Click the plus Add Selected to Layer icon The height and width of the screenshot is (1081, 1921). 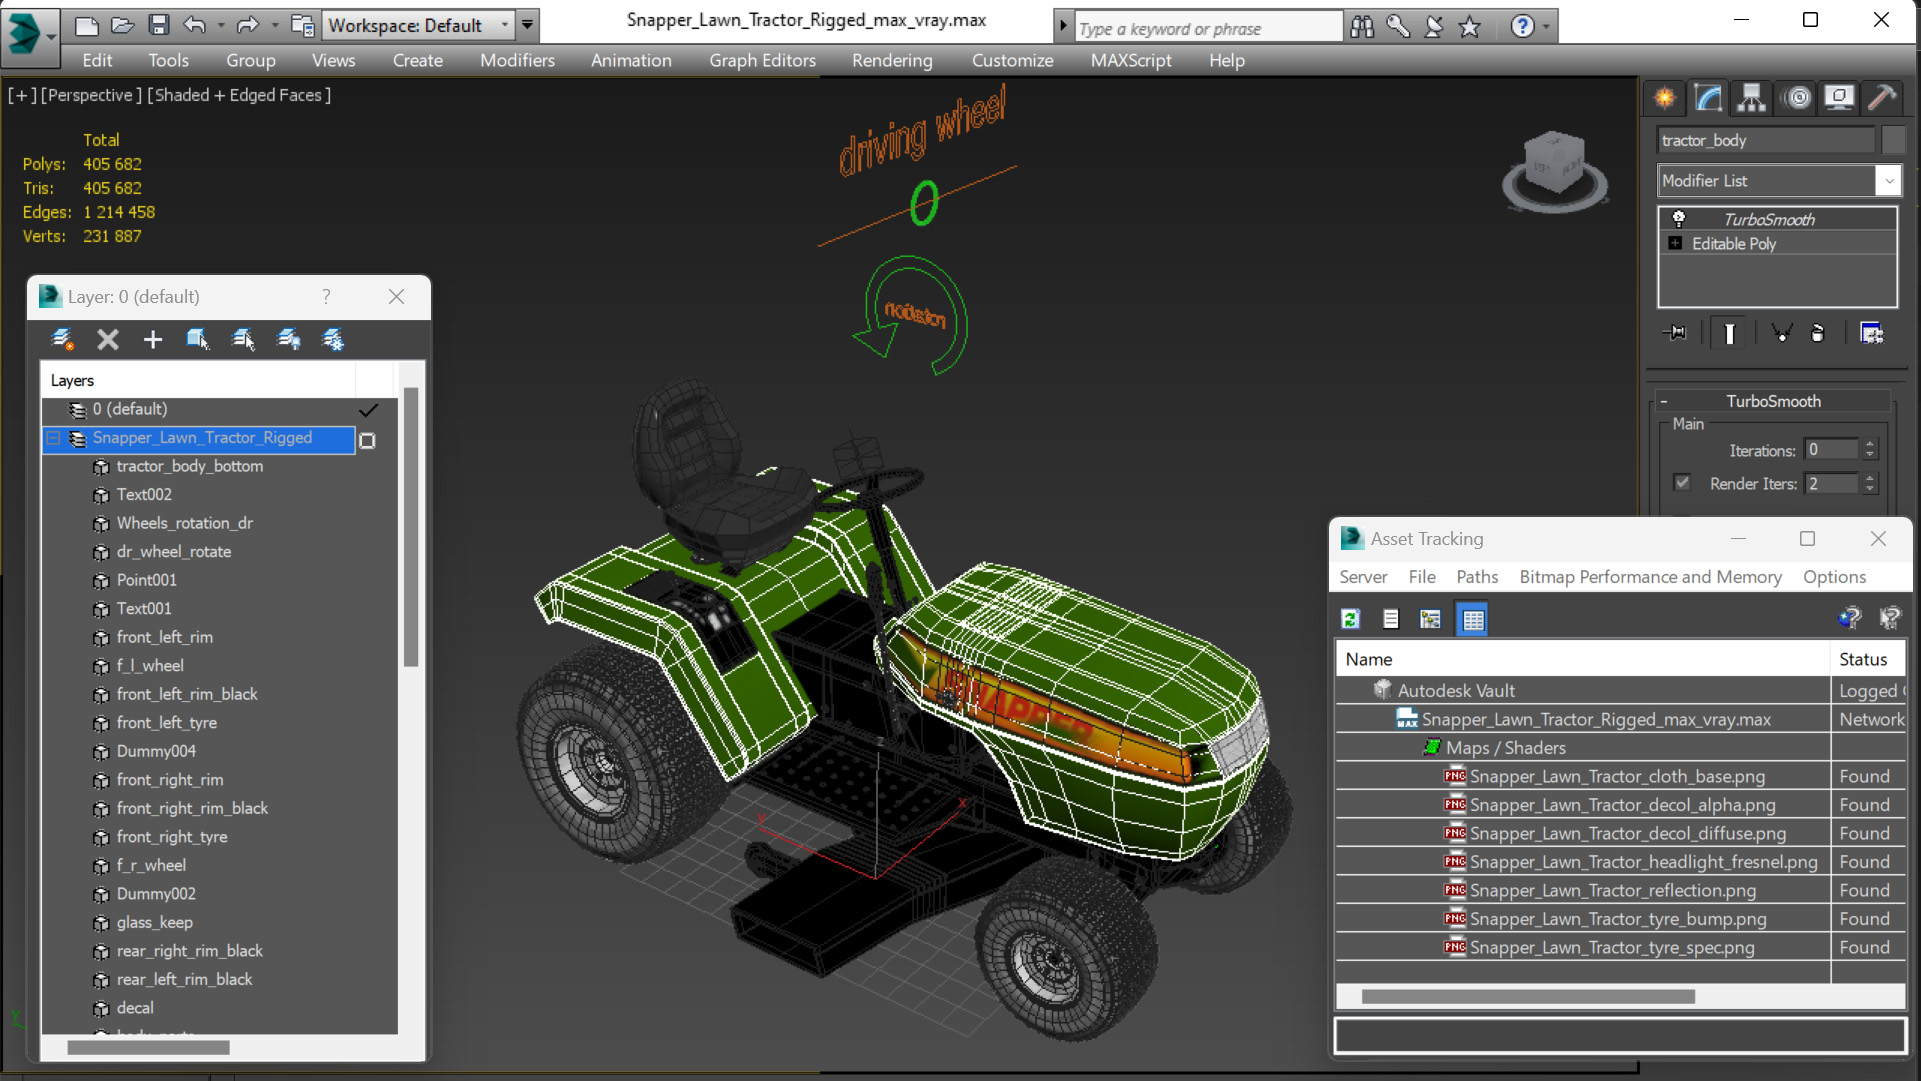click(152, 340)
